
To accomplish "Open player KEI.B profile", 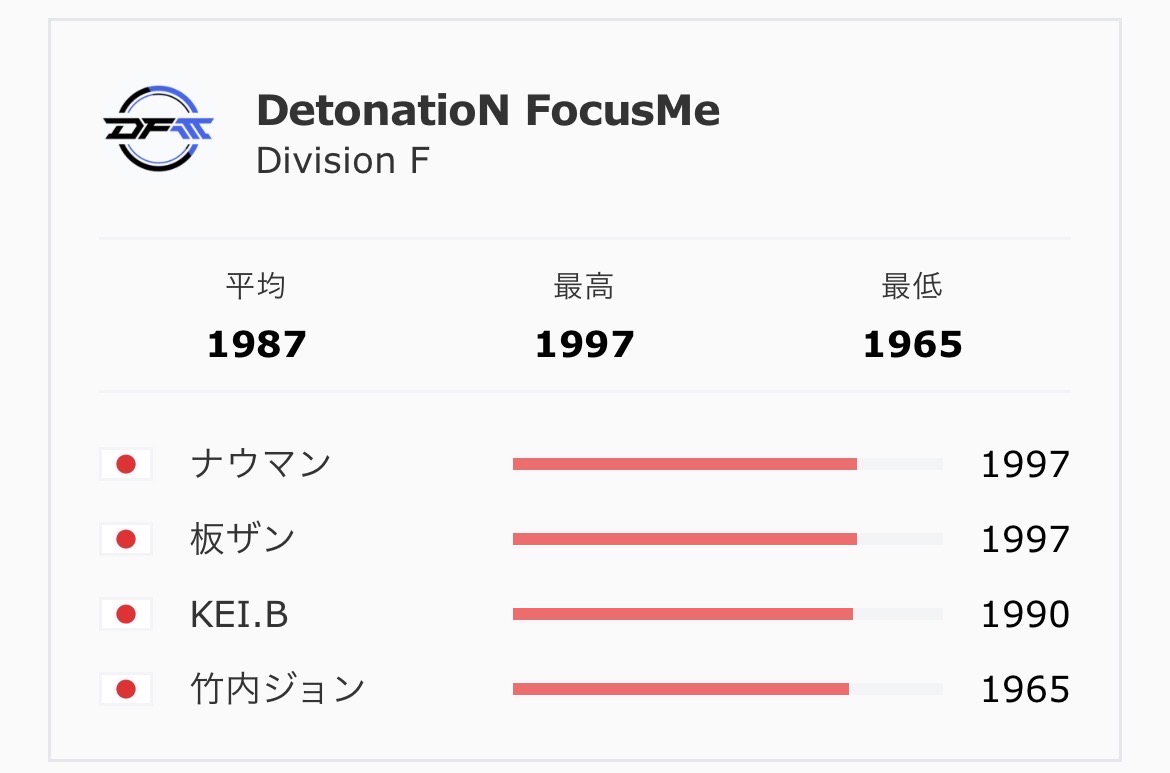I will coord(239,615).
